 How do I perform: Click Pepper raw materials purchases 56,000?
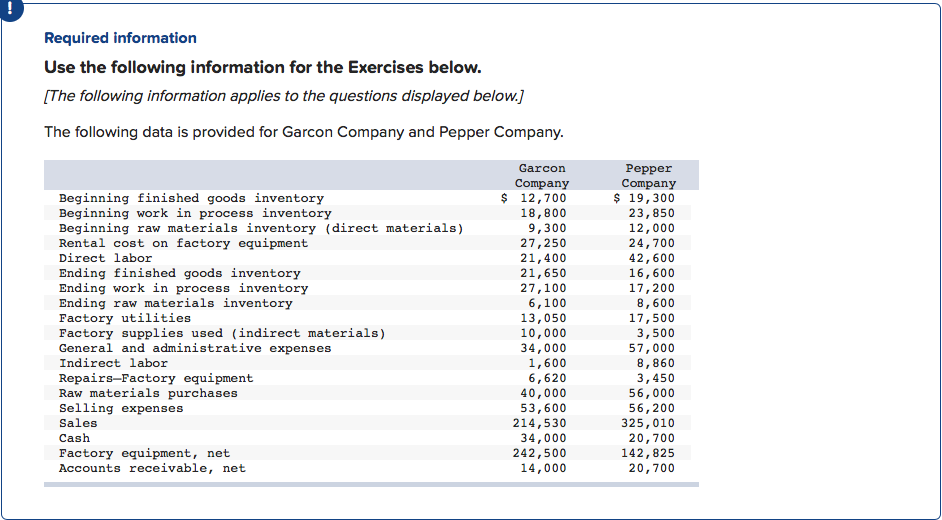652,393
